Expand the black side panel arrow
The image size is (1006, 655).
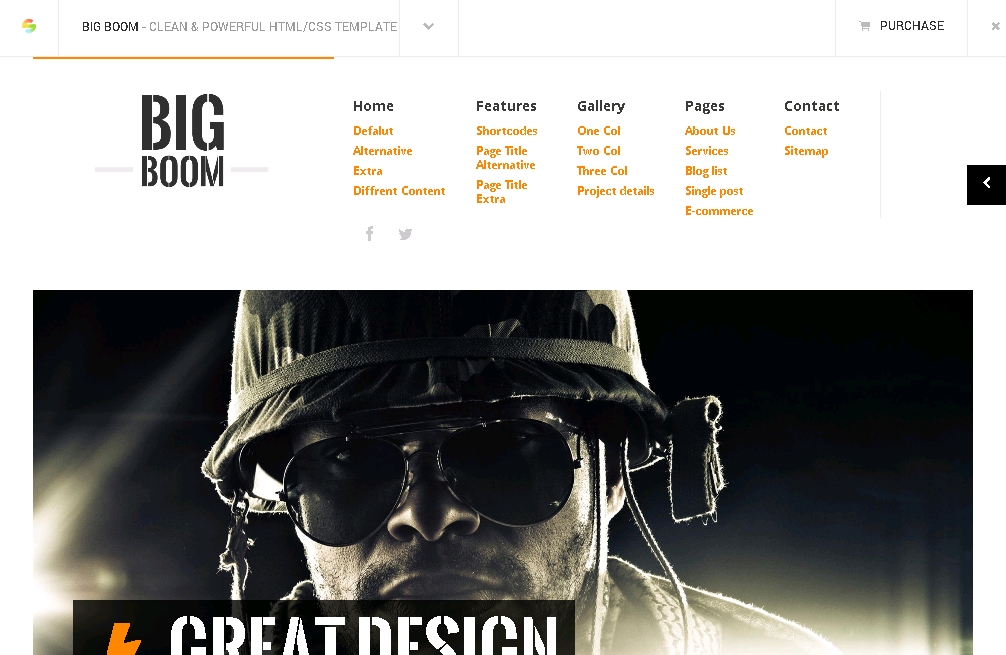point(986,184)
